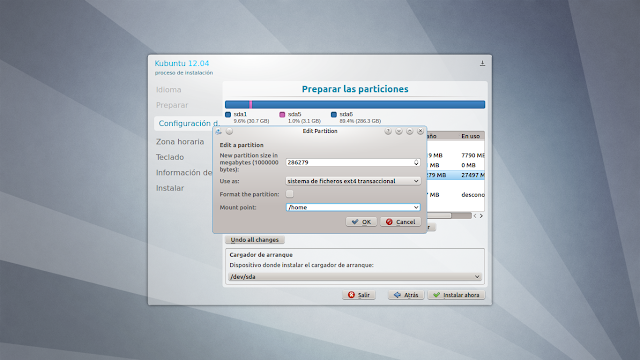Open the /dev/sda boot loader device dropdown
This screenshot has width=640, height=360.
click(355, 277)
